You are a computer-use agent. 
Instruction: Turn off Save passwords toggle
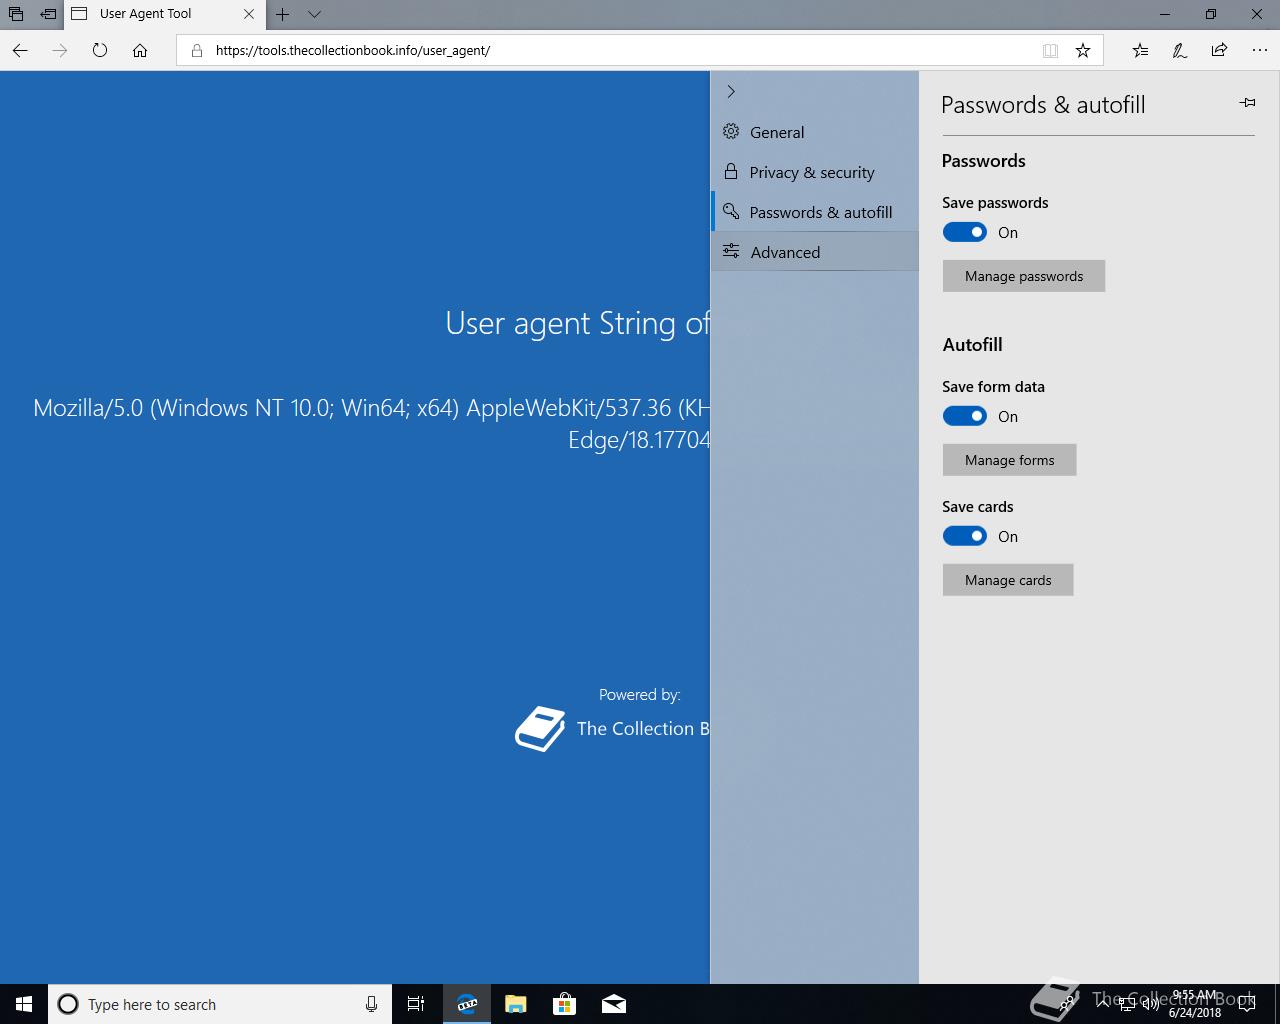click(965, 232)
